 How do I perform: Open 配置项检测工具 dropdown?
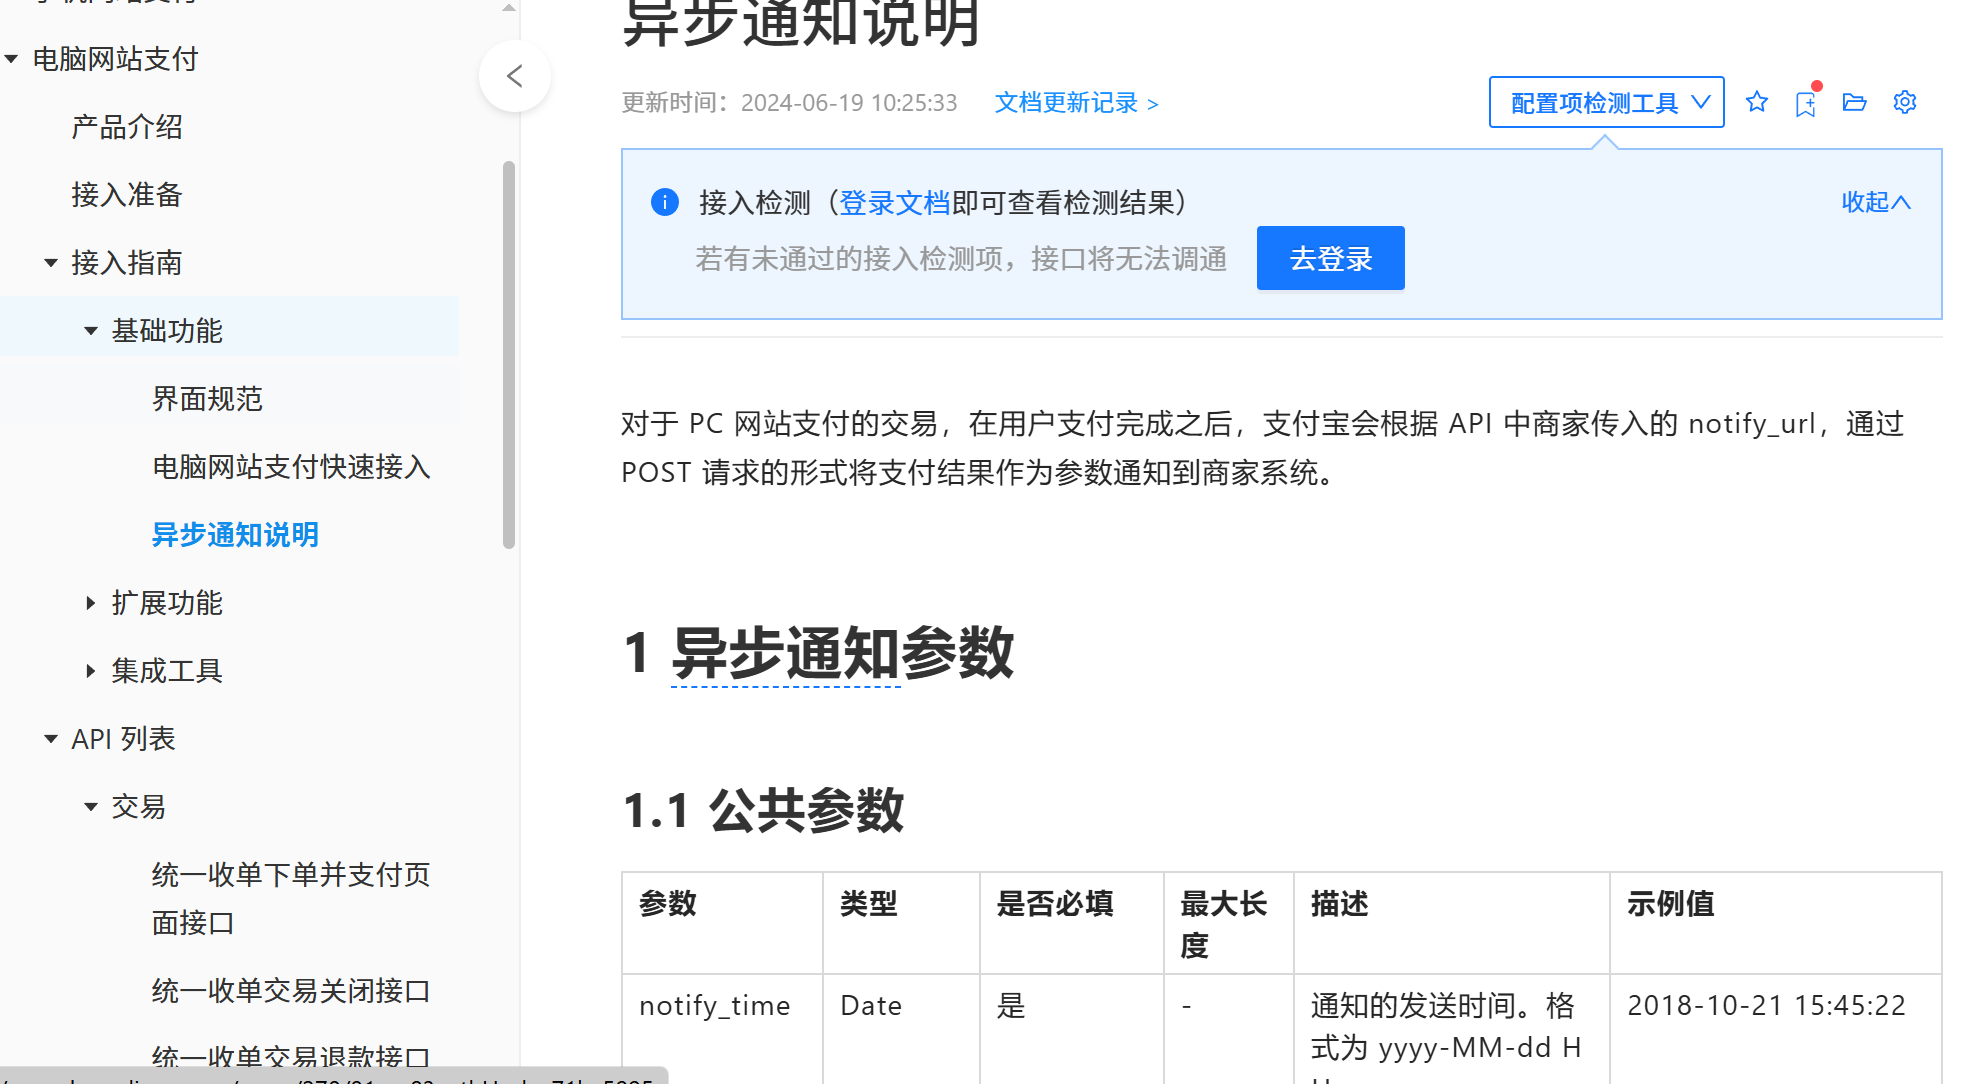[x=1606, y=102]
